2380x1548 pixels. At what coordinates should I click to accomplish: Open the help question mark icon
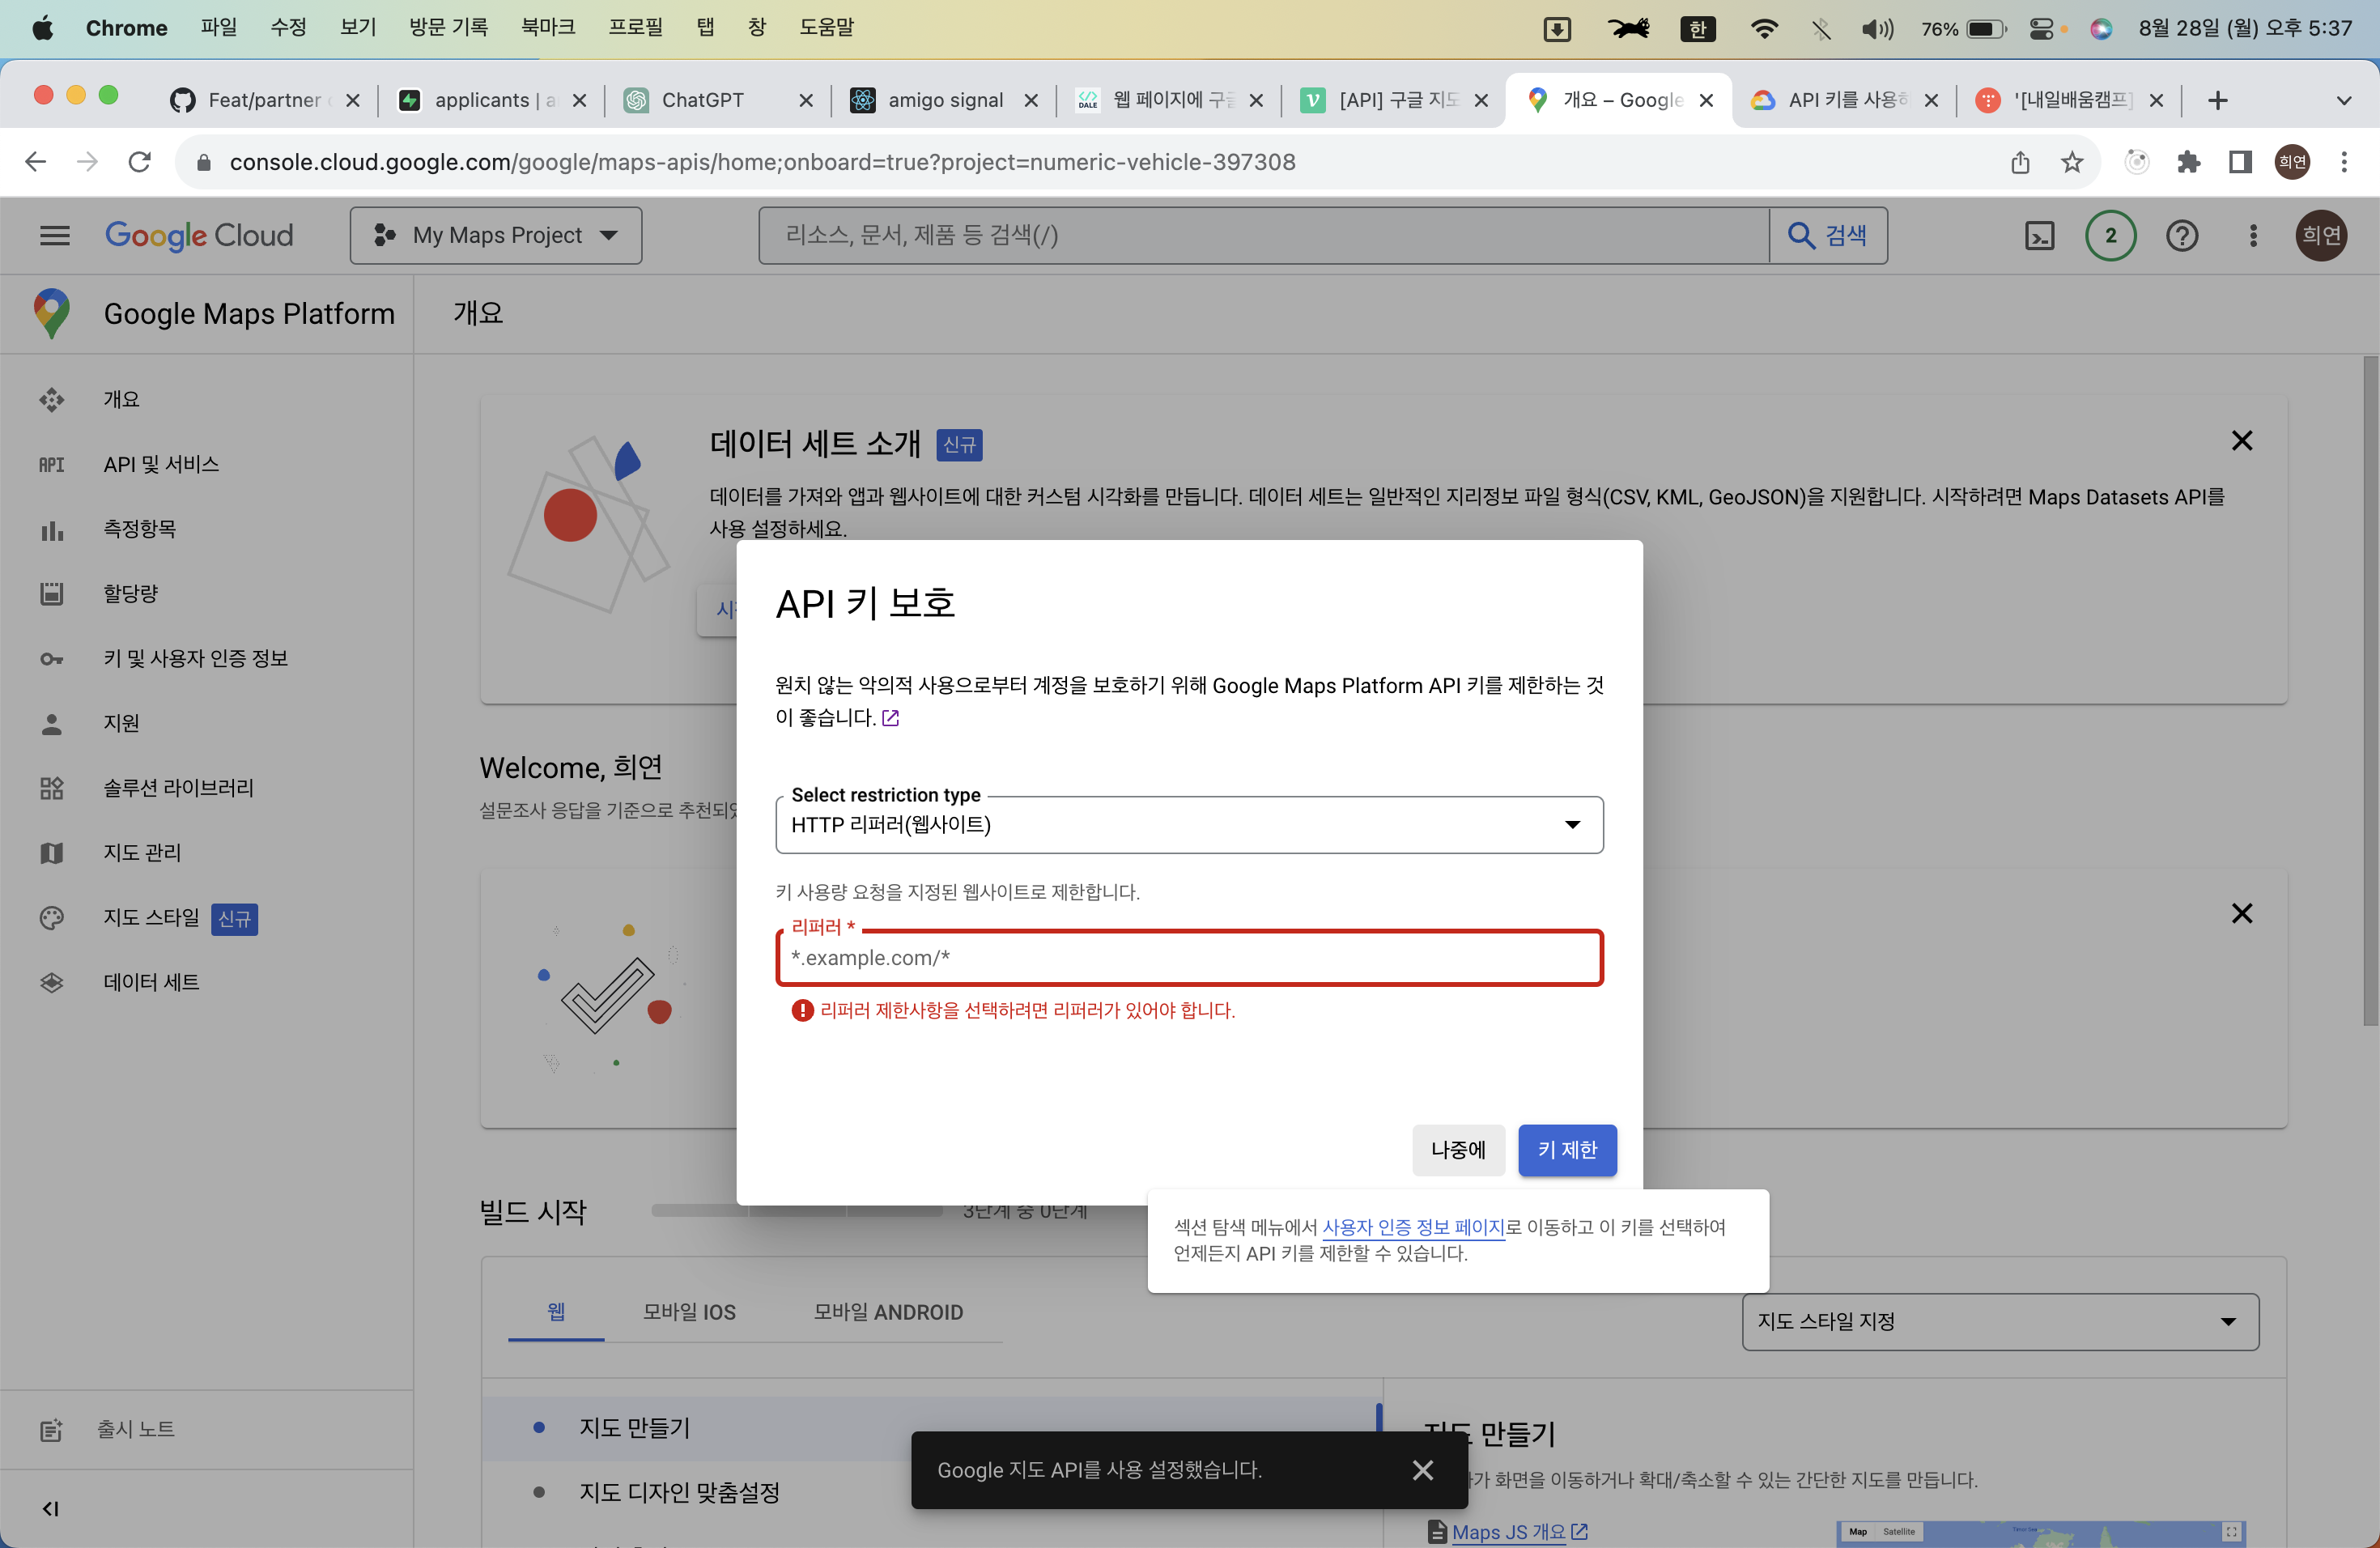(2181, 236)
